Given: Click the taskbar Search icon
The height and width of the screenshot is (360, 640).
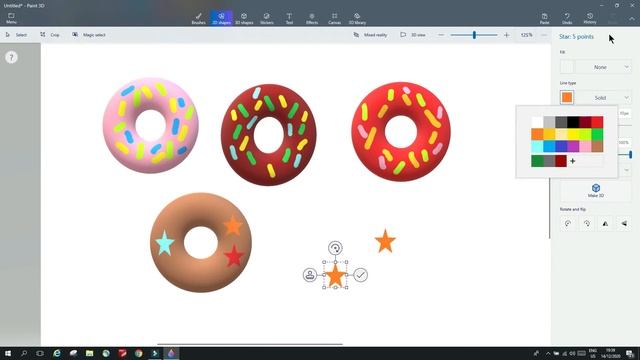Looking at the screenshot, I should coord(24,353).
